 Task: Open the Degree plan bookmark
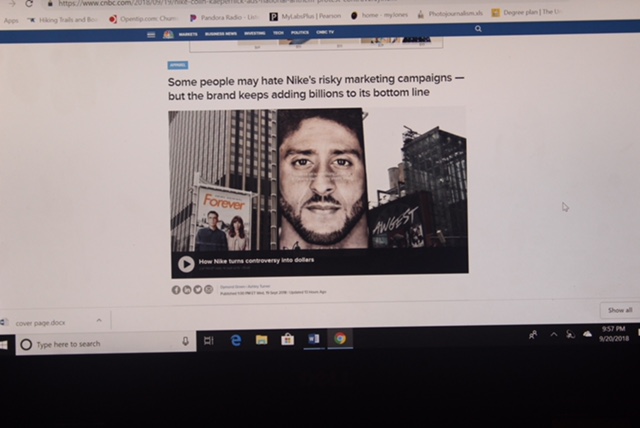click(527, 13)
